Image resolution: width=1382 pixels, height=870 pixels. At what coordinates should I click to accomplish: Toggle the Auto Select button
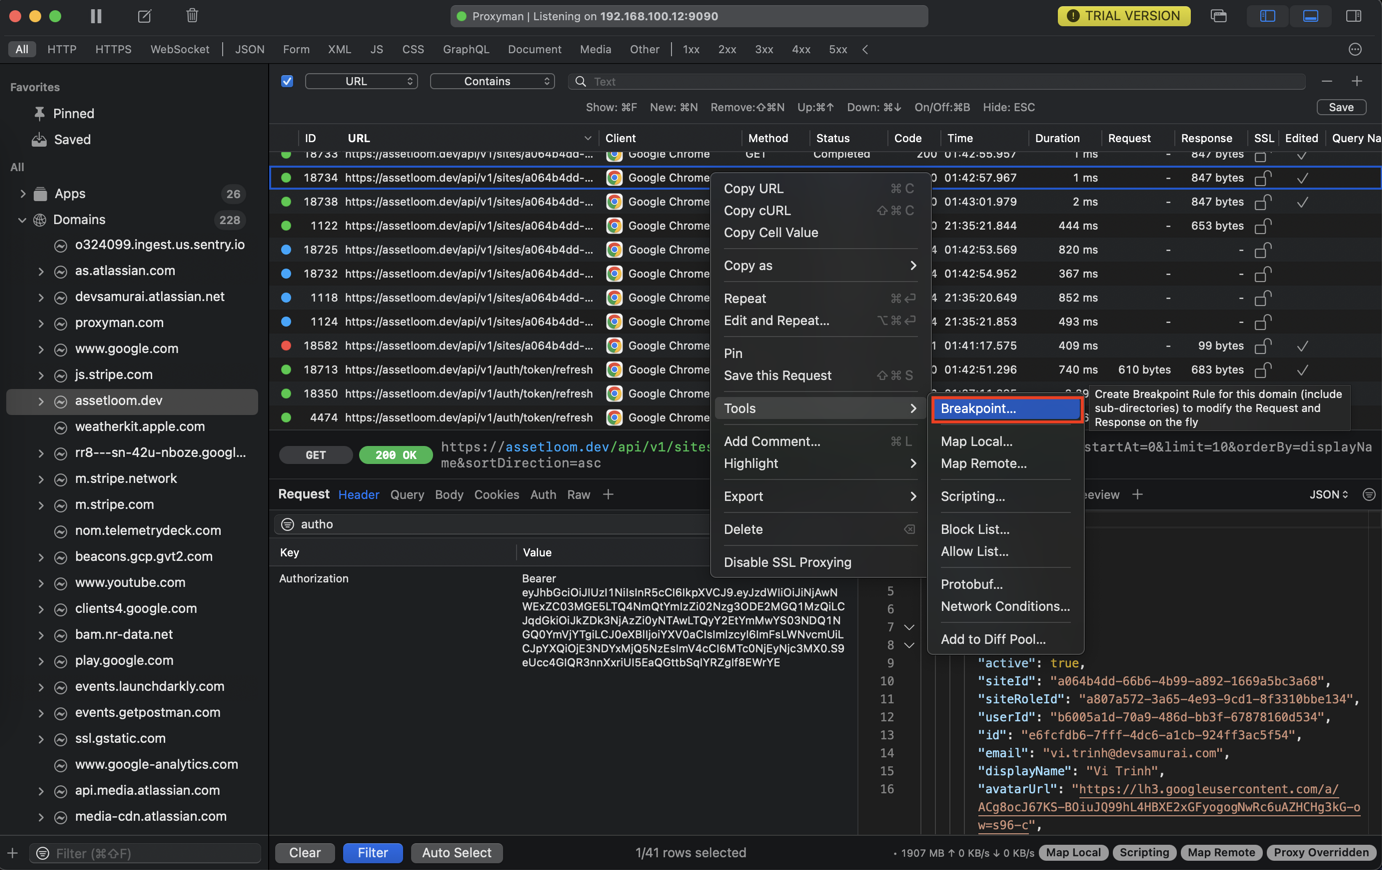pos(456,853)
